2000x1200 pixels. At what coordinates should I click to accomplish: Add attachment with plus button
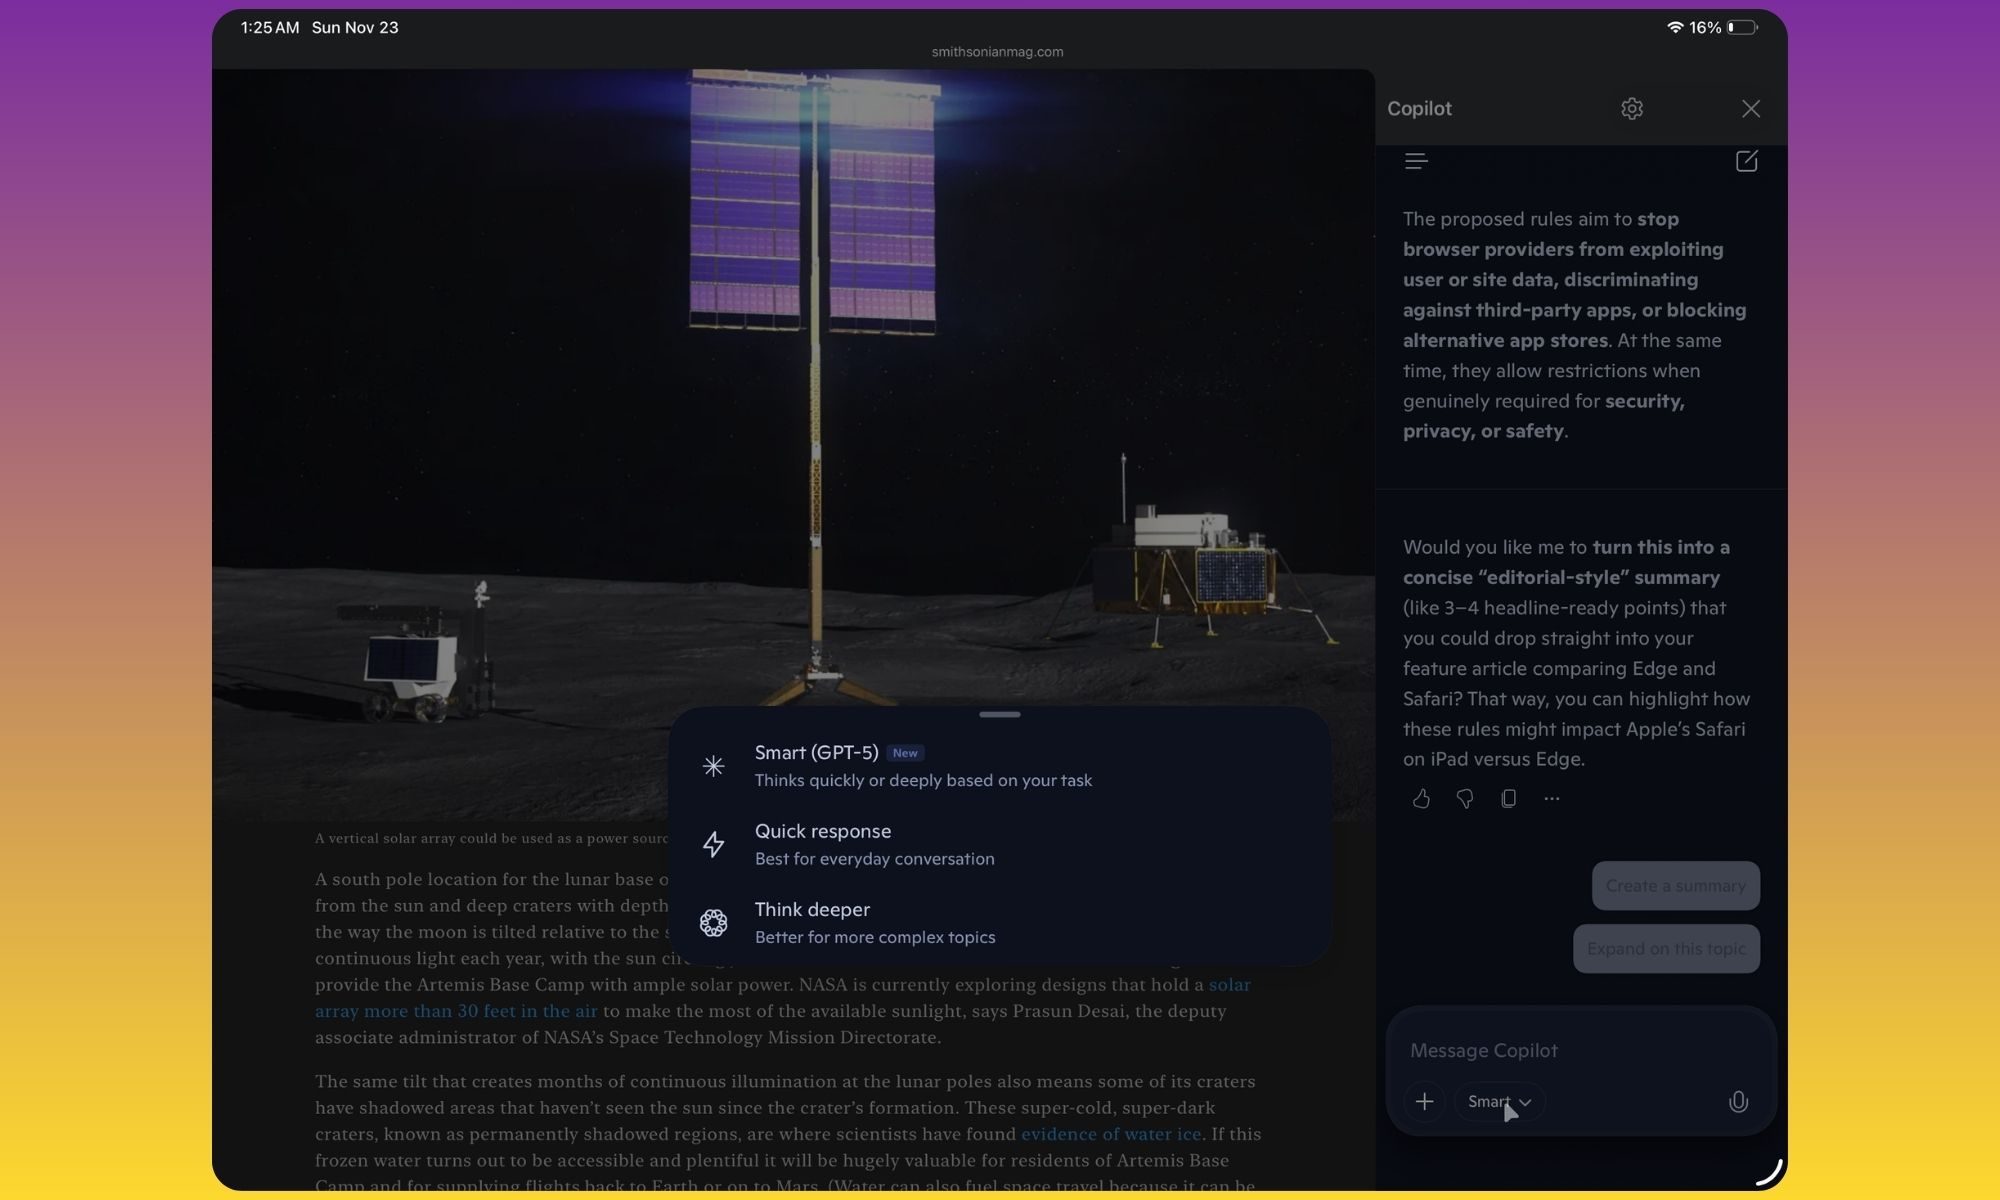[x=1424, y=1101]
